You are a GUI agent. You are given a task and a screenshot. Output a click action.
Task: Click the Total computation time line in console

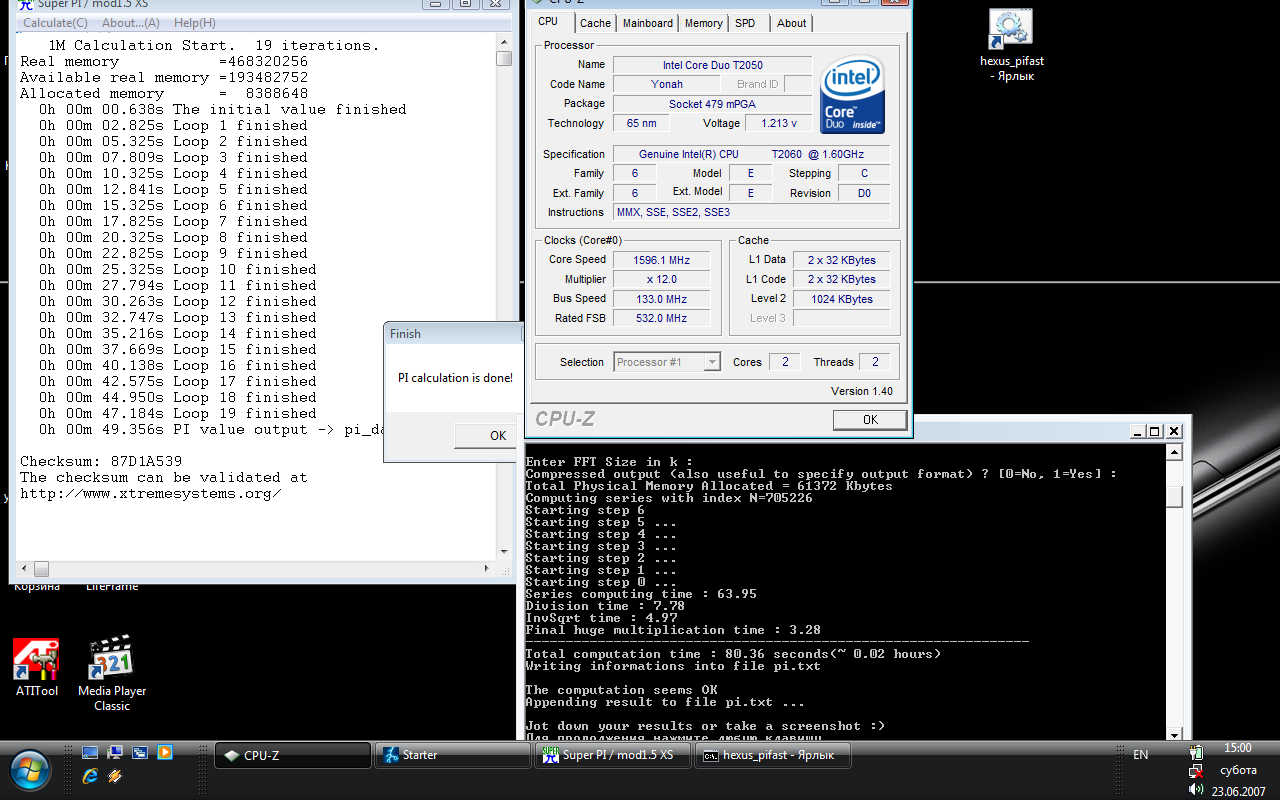733,654
